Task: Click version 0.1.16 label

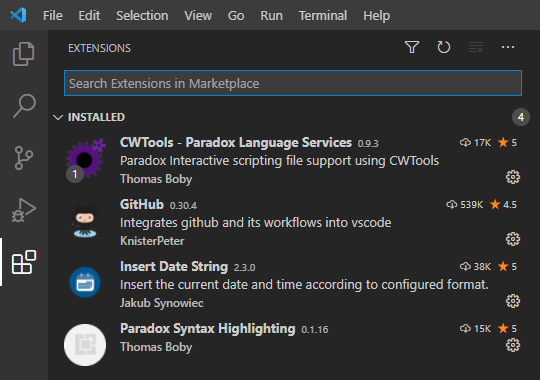Action: click(x=315, y=330)
